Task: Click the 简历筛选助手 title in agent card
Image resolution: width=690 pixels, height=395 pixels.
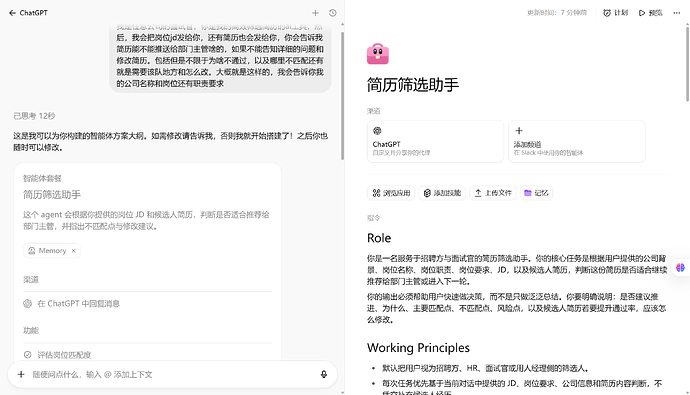Action: tap(52, 194)
